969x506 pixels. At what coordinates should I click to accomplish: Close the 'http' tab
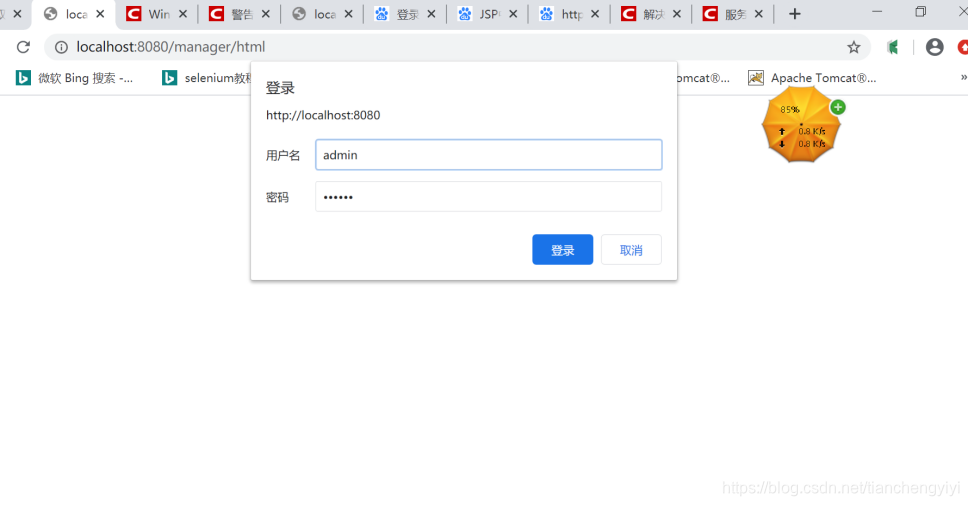tap(595, 14)
